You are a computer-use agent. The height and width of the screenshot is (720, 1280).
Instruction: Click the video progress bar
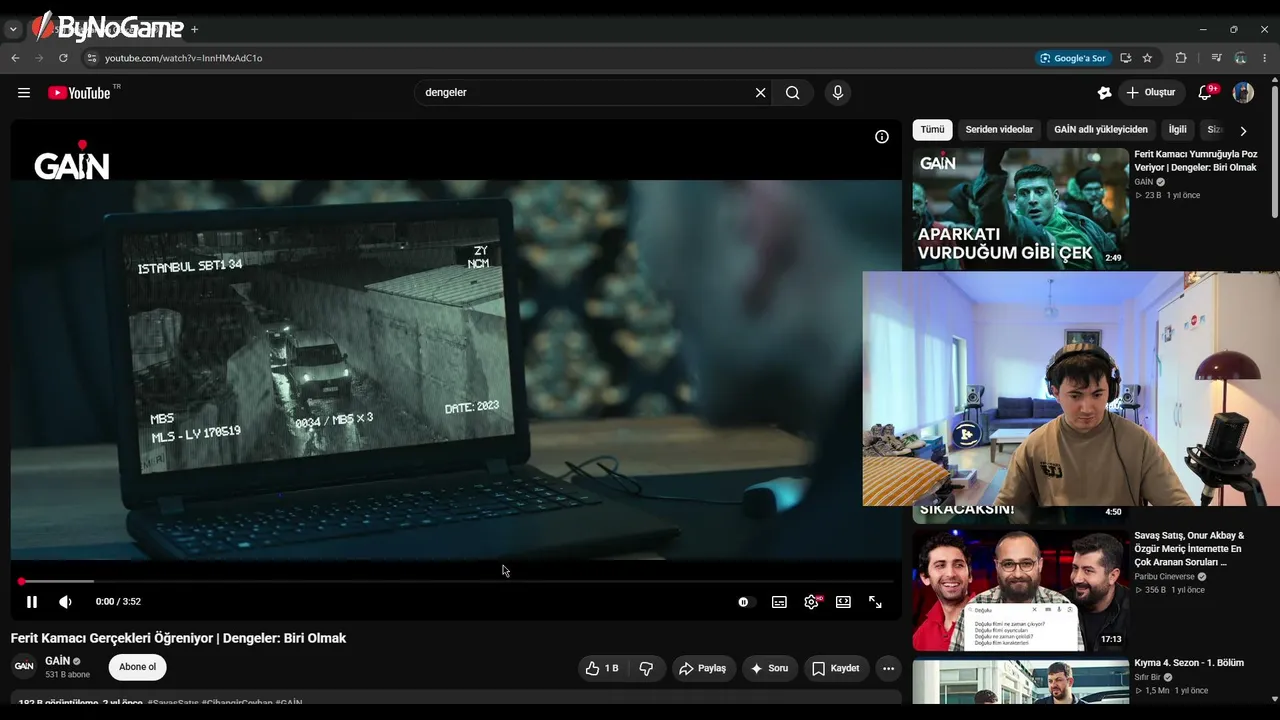[456, 581]
